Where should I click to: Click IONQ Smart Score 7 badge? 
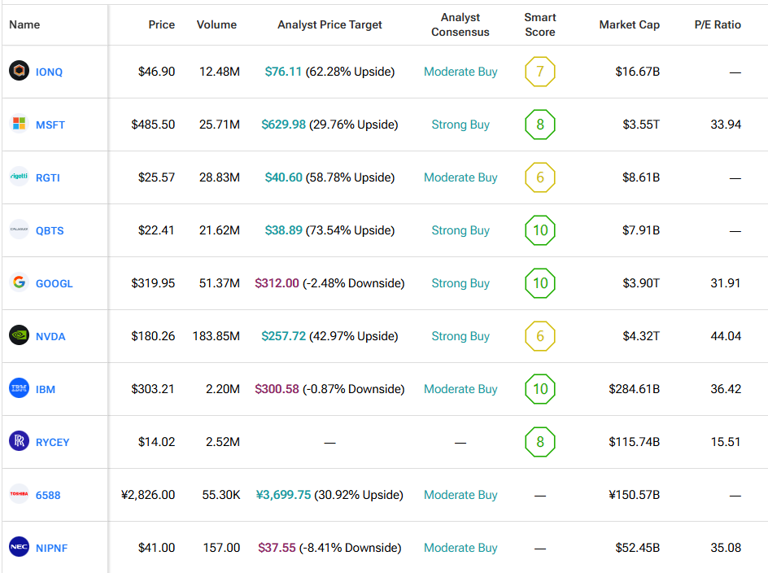(x=540, y=72)
